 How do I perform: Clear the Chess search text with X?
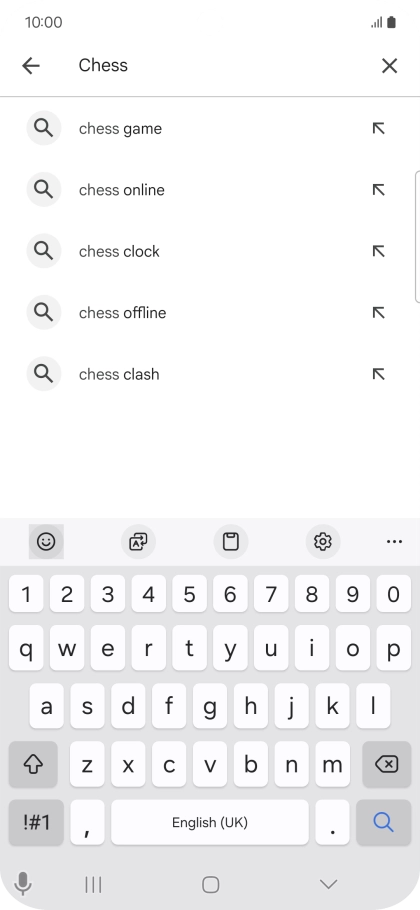pos(389,66)
